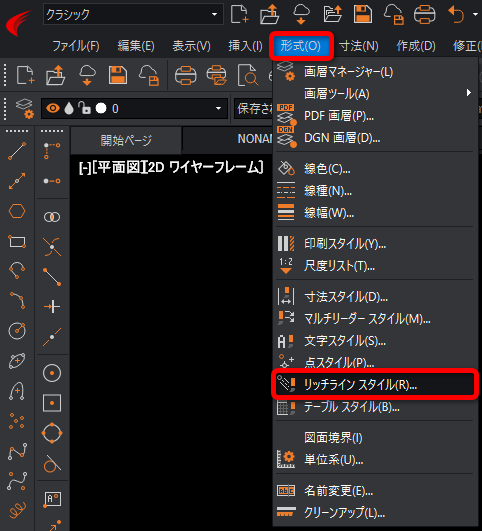
Task: Select the Helix spiral tool
Action: [18, 510]
